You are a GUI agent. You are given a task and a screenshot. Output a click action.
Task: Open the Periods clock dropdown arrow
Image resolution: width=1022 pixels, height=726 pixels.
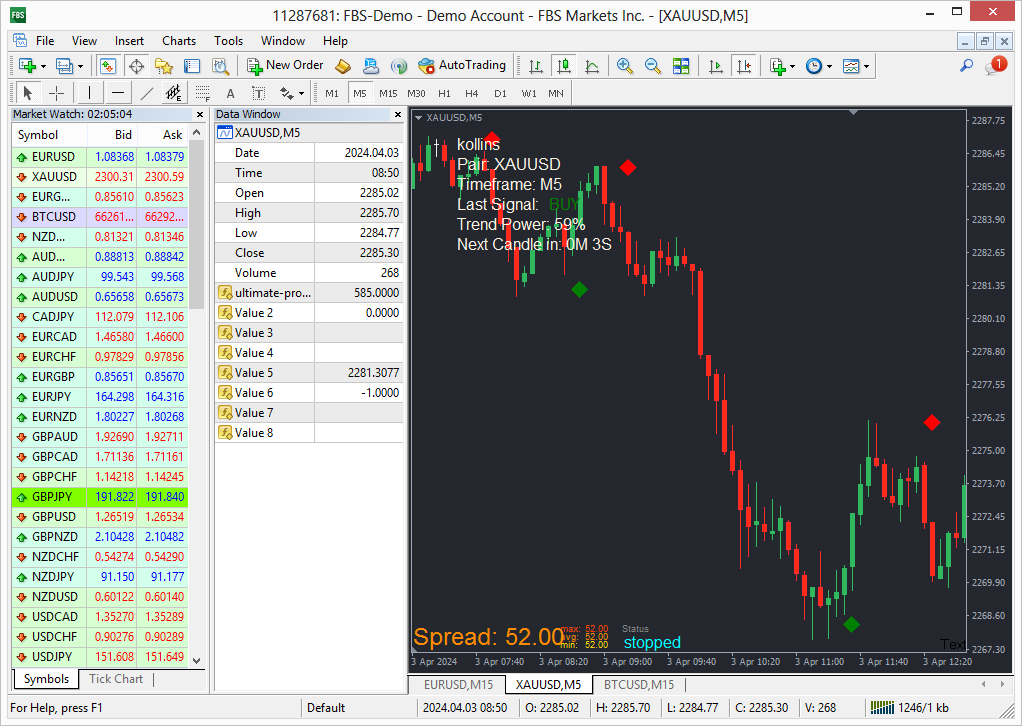(x=830, y=66)
